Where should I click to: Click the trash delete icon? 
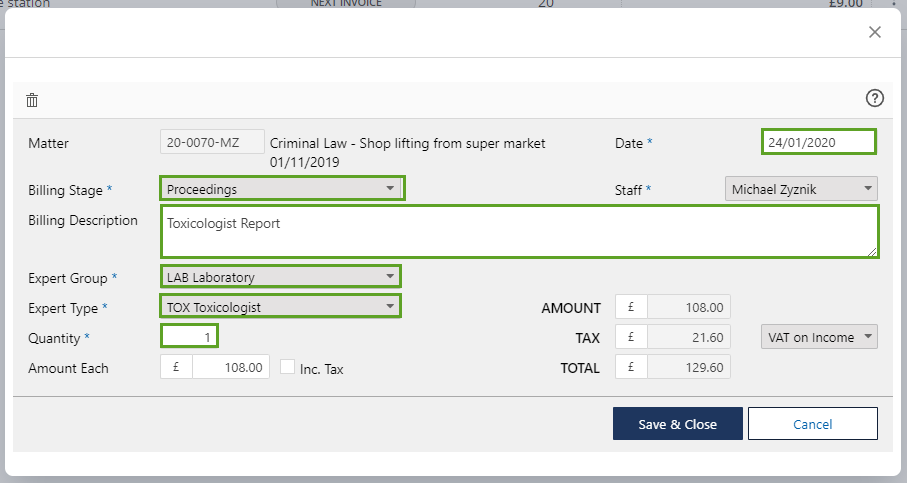32,100
